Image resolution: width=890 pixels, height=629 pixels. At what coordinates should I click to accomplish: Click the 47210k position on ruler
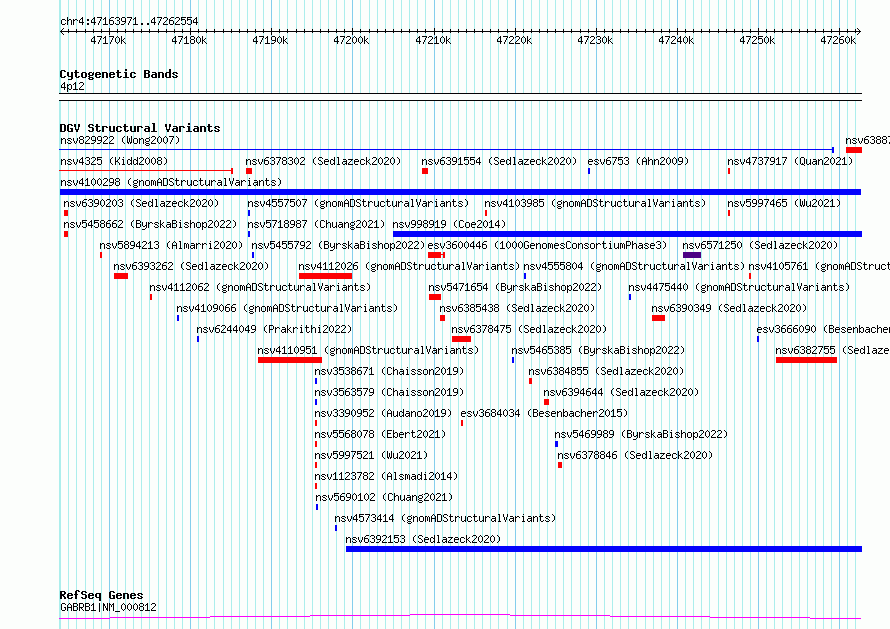tap(434, 40)
